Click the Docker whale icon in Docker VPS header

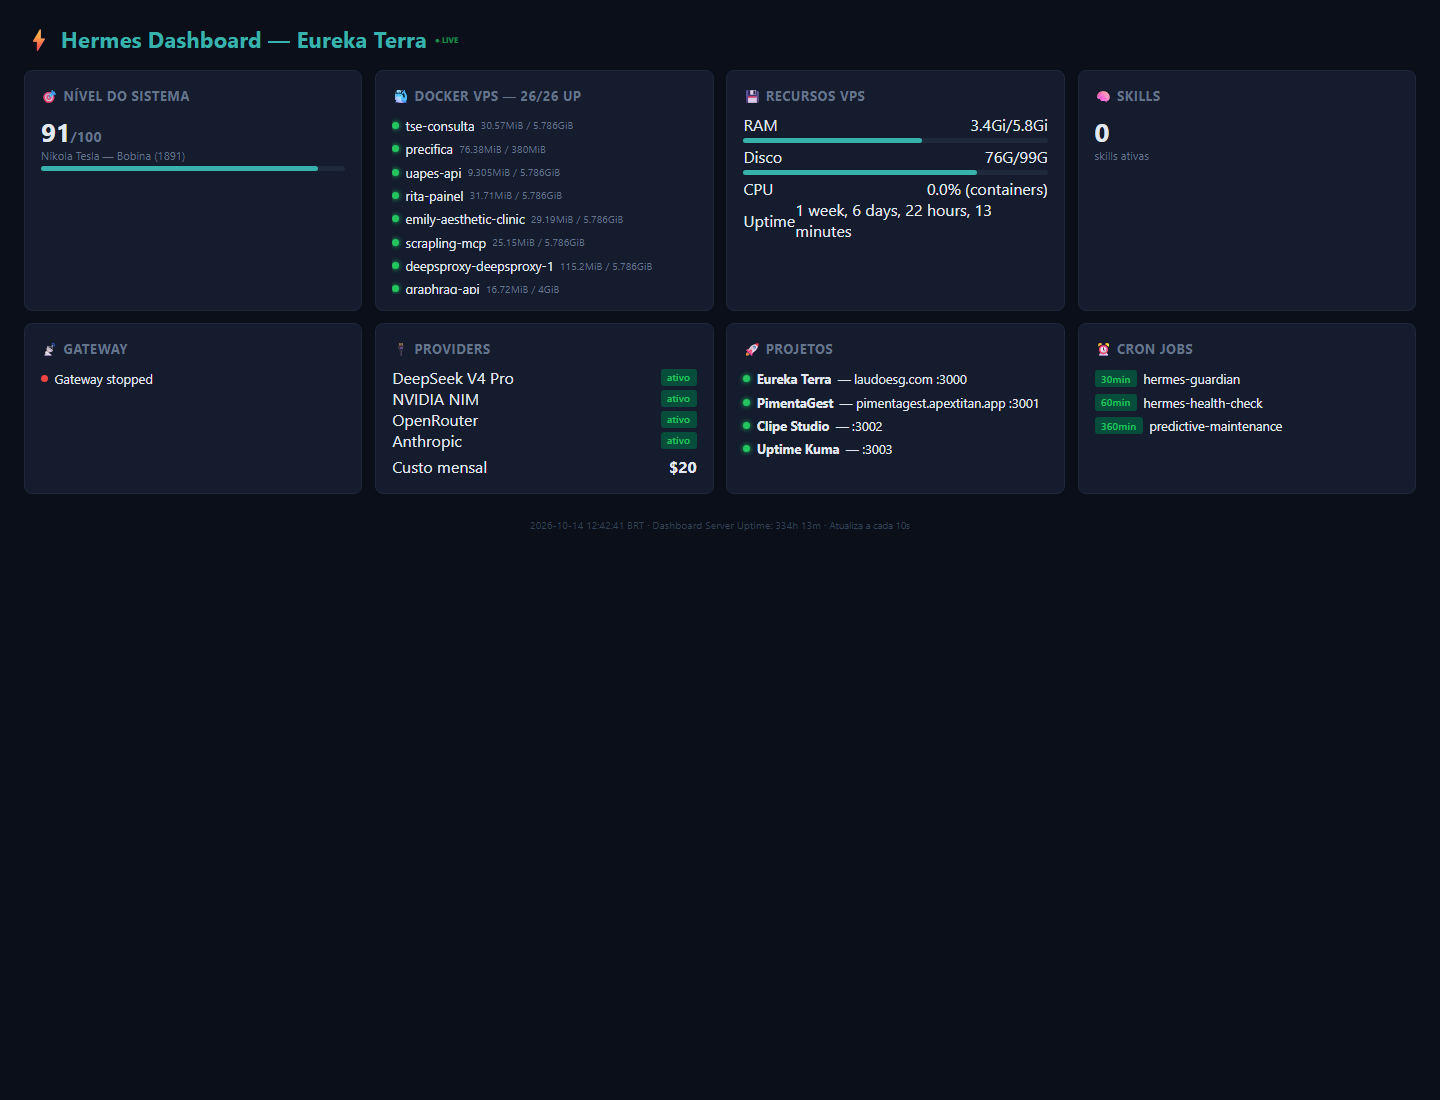coord(400,97)
